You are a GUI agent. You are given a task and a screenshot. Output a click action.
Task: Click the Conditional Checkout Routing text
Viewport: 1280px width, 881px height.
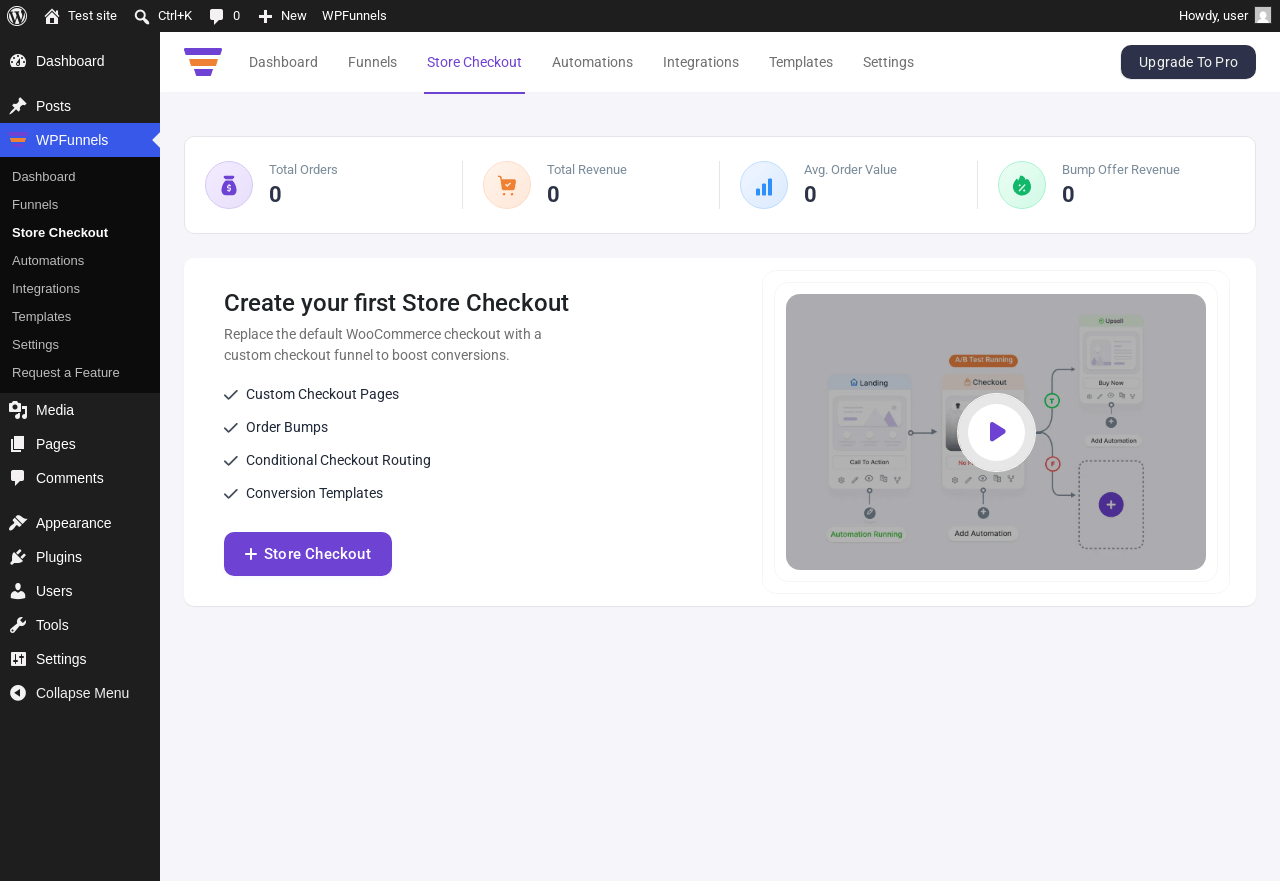pyautogui.click(x=338, y=460)
